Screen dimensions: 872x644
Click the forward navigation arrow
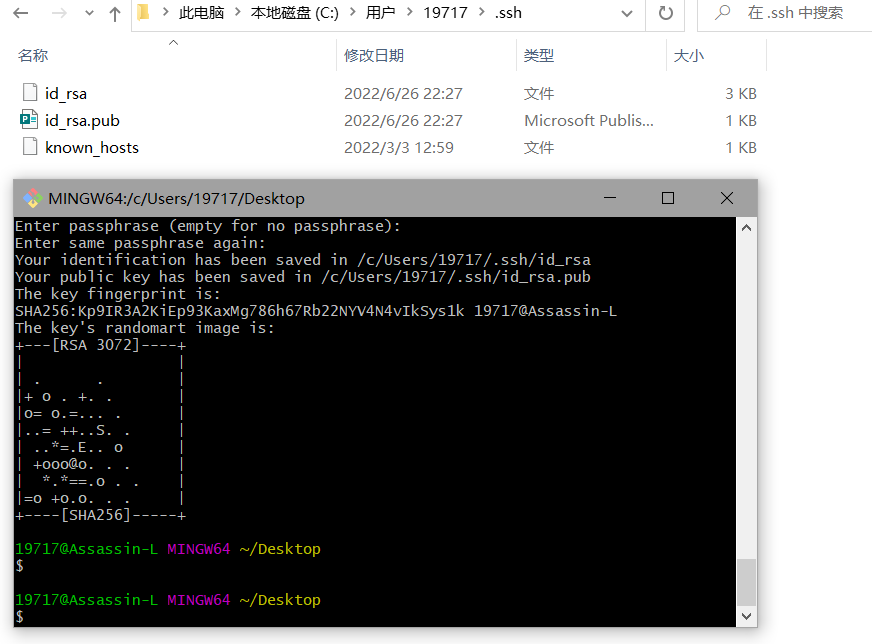point(58,14)
